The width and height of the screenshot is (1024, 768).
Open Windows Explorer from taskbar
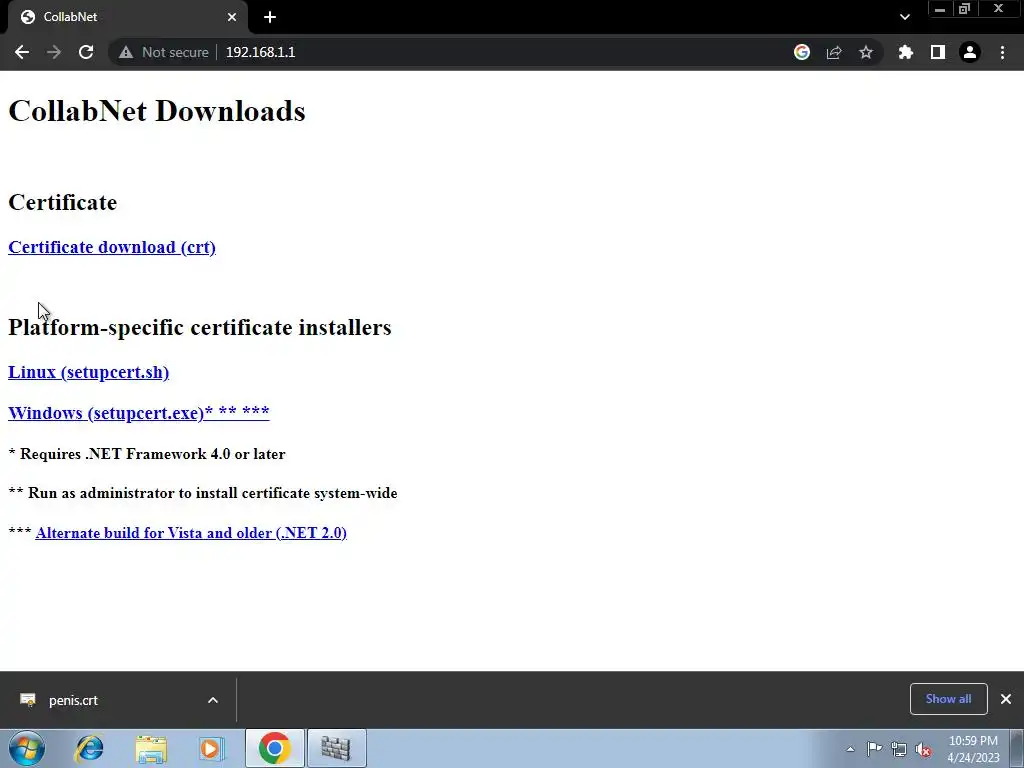pyautogui.click(x=151, y=748)
